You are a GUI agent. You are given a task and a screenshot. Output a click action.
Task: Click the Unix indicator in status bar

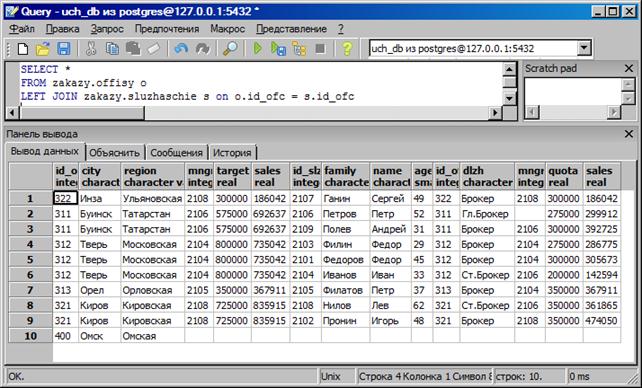click(336, 376)
